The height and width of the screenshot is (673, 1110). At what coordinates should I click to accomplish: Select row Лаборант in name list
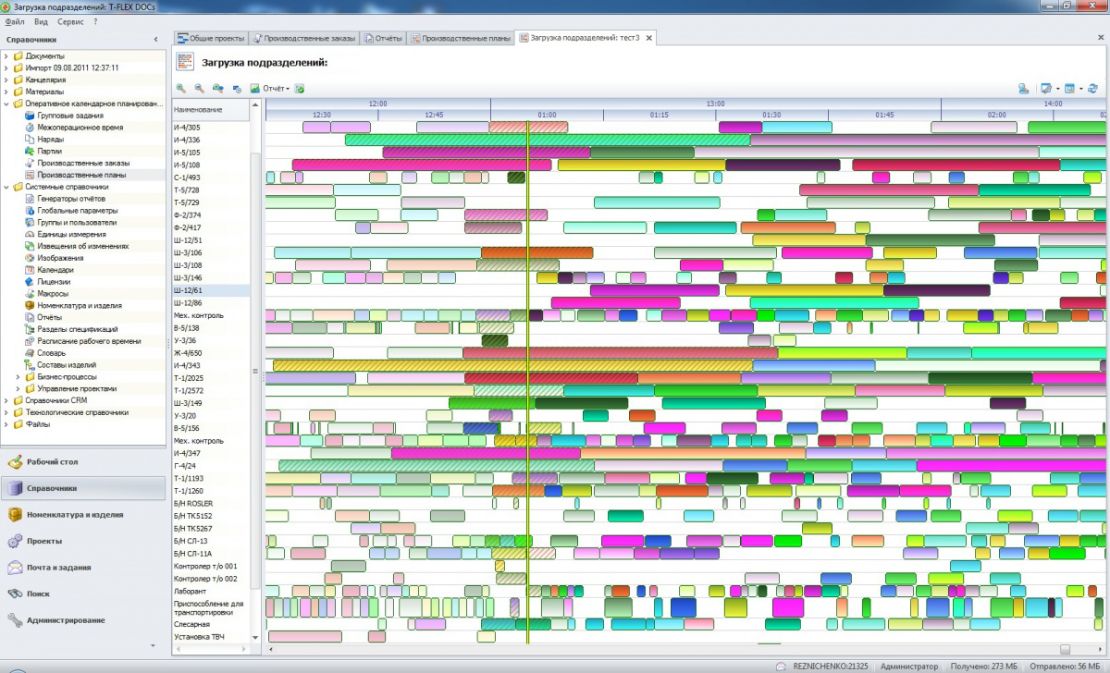(x=211, y=591)
